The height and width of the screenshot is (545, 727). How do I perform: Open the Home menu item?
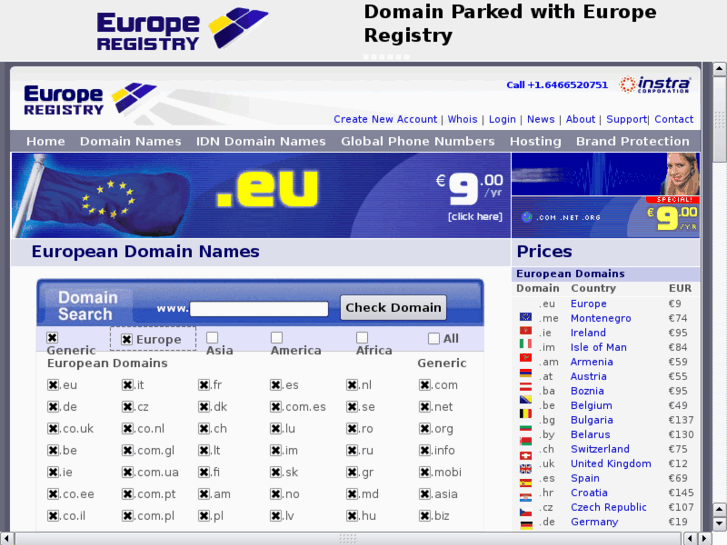click(x=45, y=141)
